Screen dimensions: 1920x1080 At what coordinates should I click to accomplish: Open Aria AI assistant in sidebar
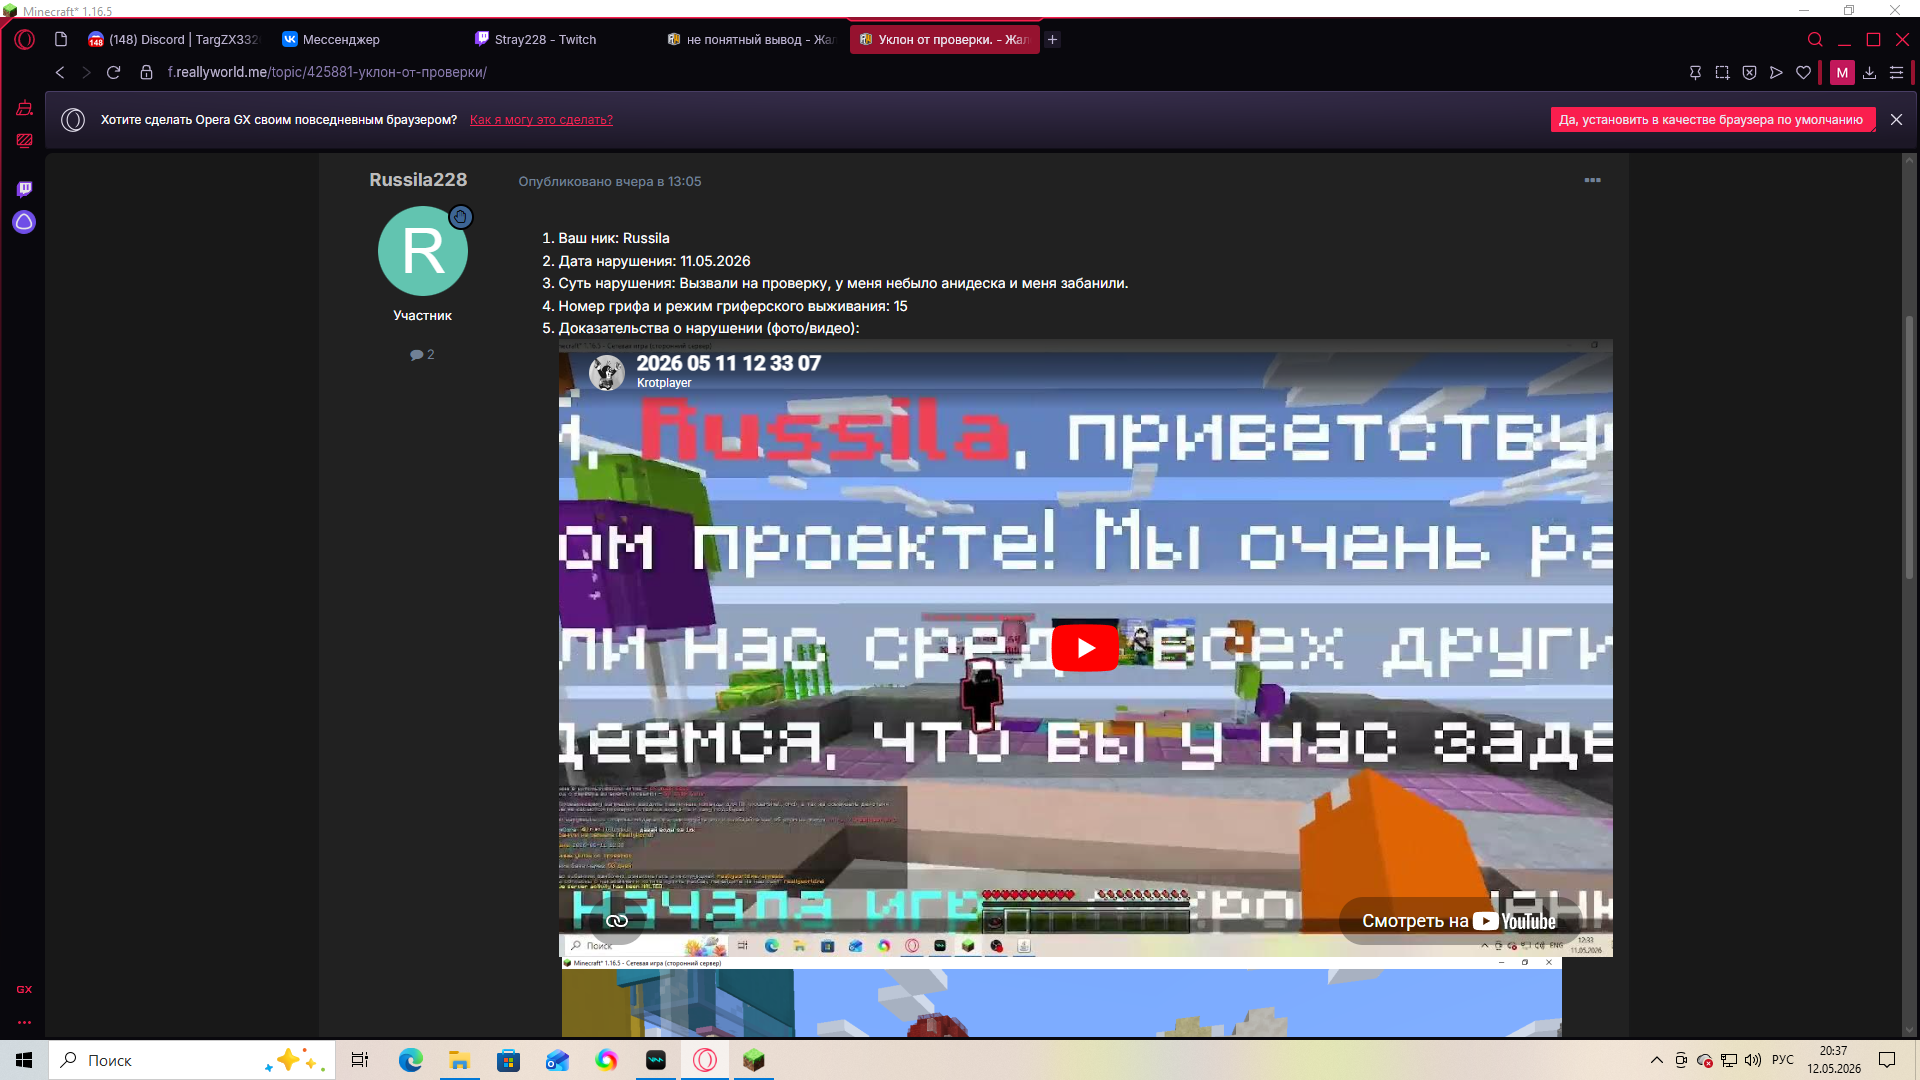pos(24,222)
